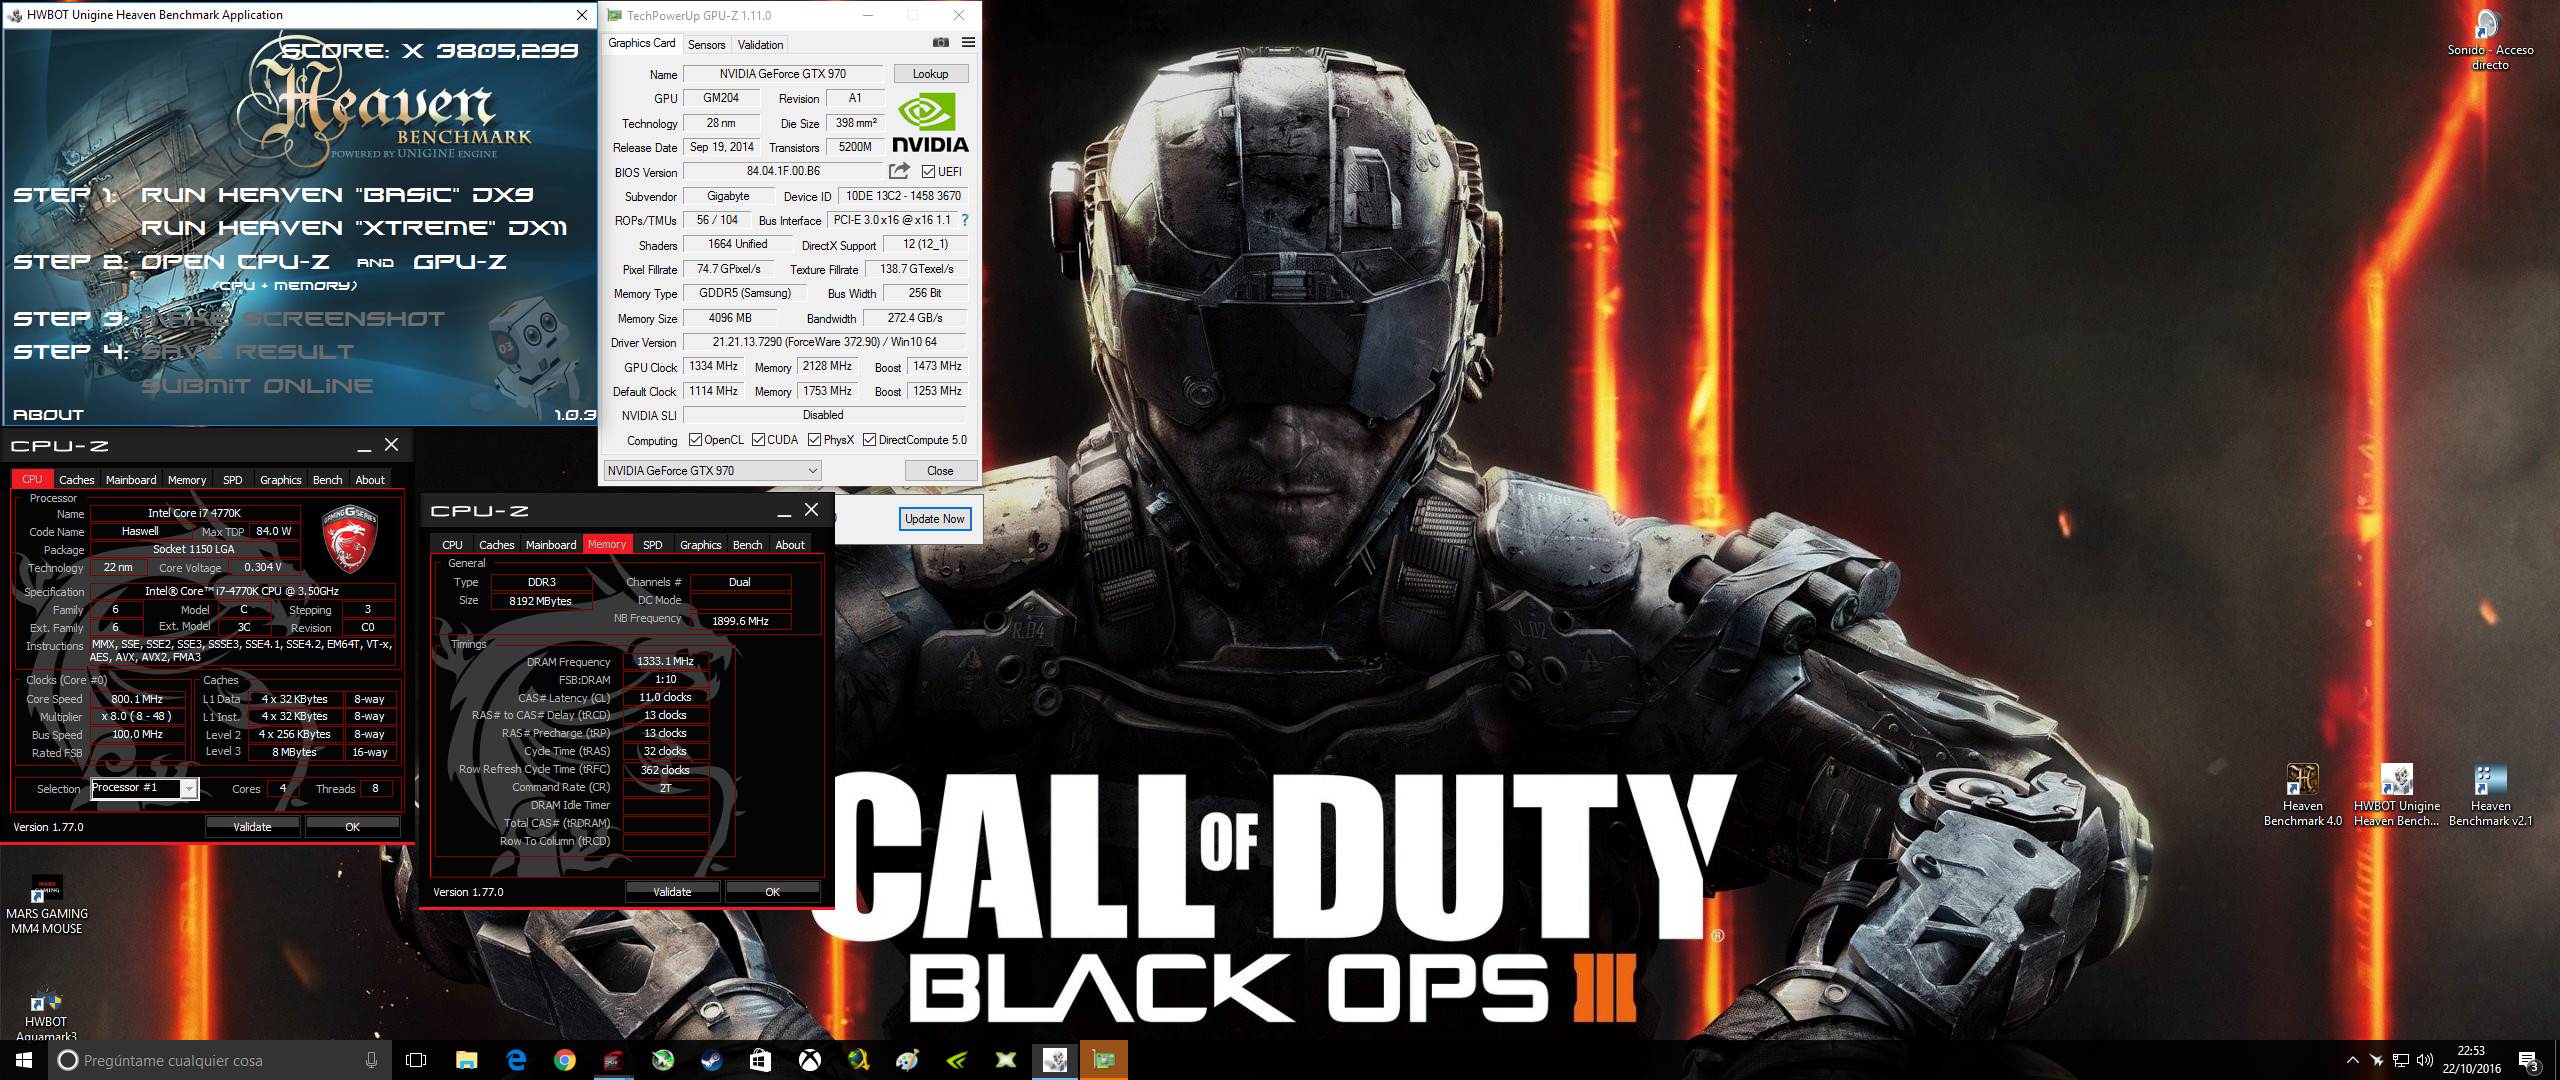This screenshot has width=2560, height=1080.
Task: Select the MARS GAMING MM4 MOUSE desktop icon
Action: (x=47, y=906)
